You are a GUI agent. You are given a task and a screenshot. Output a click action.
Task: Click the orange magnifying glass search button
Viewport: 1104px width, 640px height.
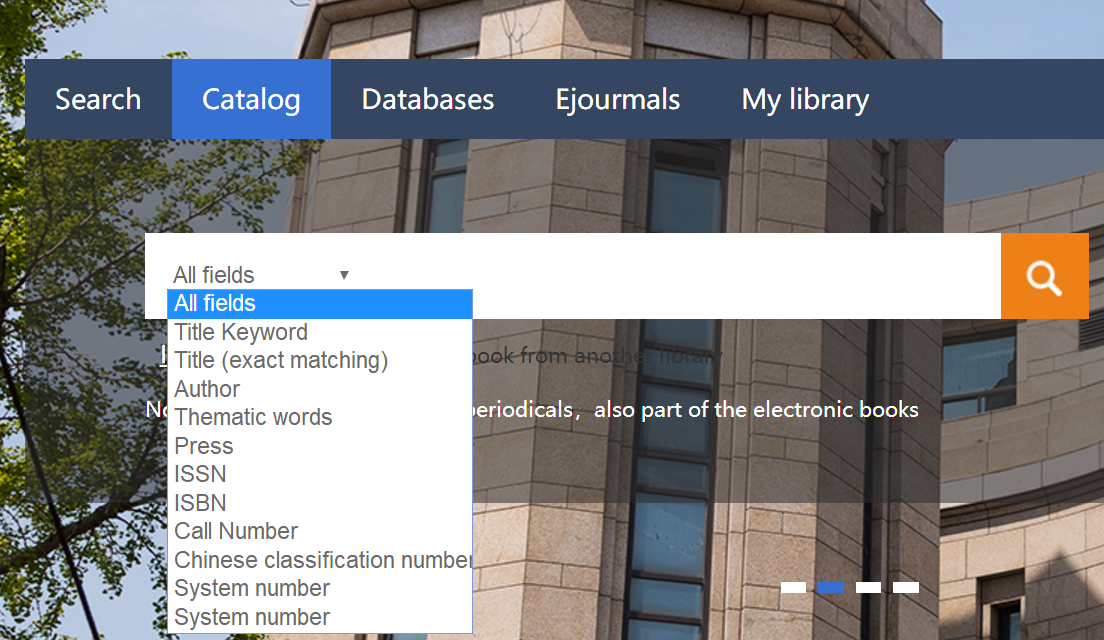point(1044,276)
